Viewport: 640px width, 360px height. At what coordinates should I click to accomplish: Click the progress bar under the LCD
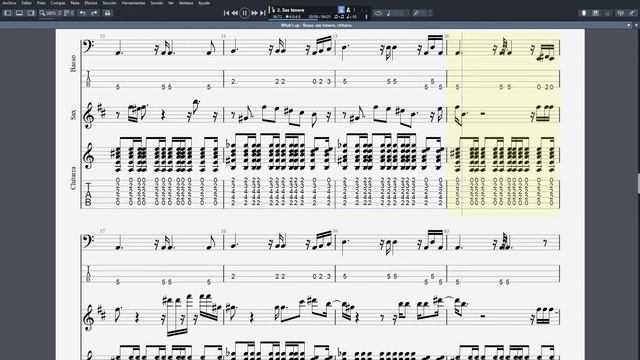pyautogui.click(x=293, y=19)
